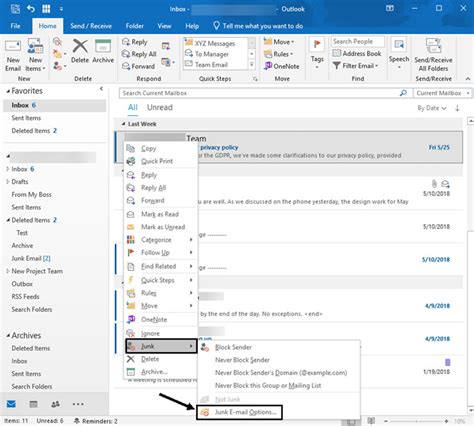Open the By Date sort dropdown
The height and width of the screenshot is (426, 474).
point(432,108)
